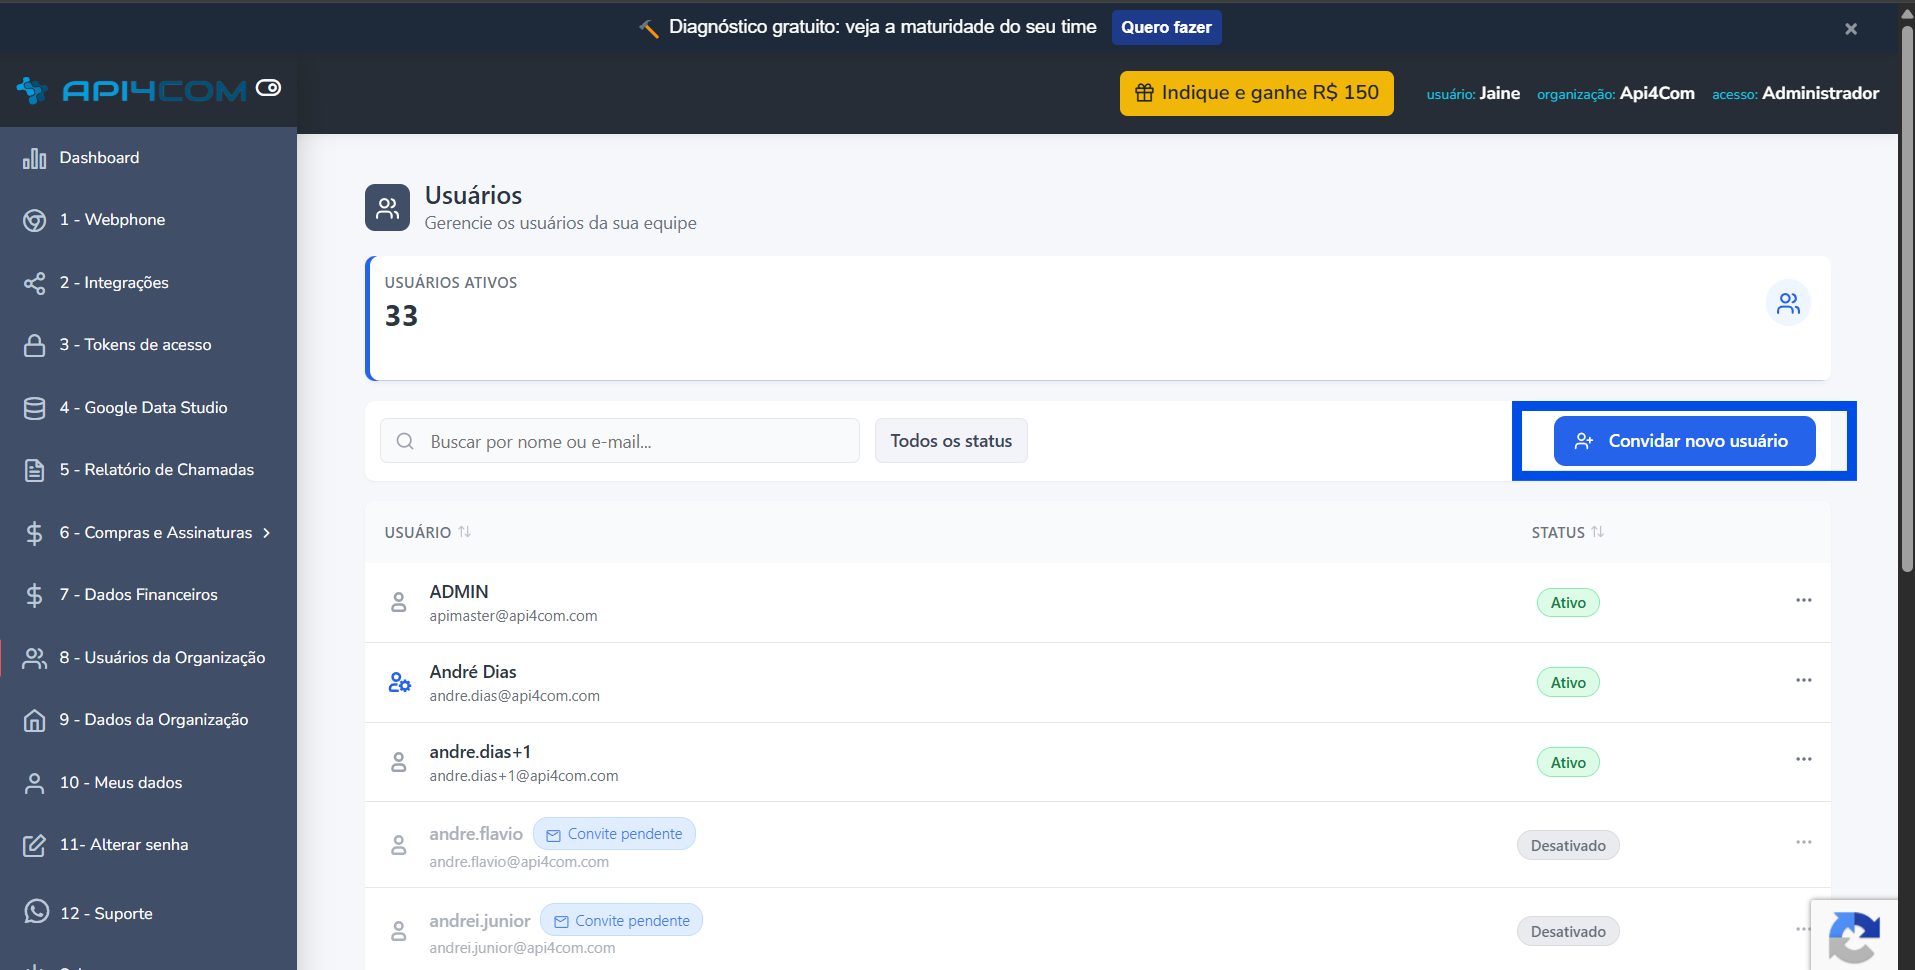The height and width of the screenshot is (970, 1915).
Task: Open the Integrações share icon
Action: pos(35,283)
